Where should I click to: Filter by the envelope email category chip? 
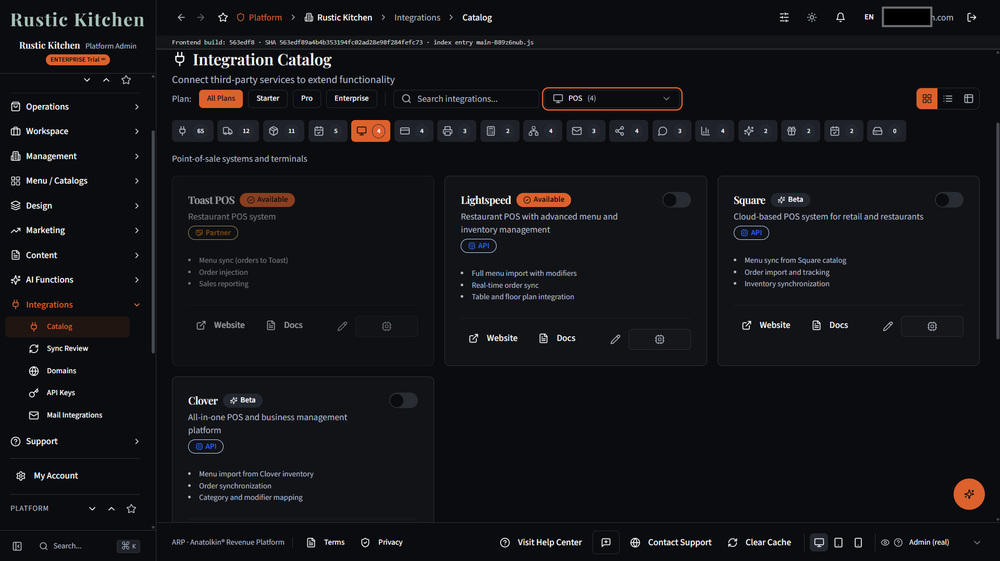pos(585,131)
